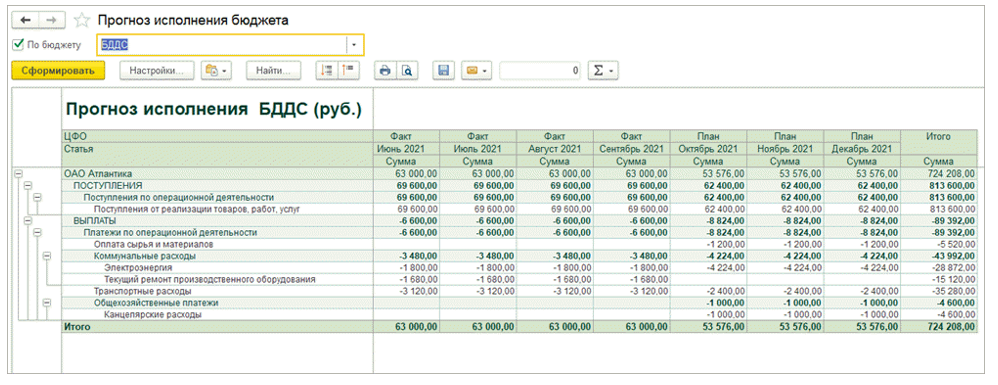Click the БДДС budget input field
The image size is (998, 385).
(x=222, y=45)
